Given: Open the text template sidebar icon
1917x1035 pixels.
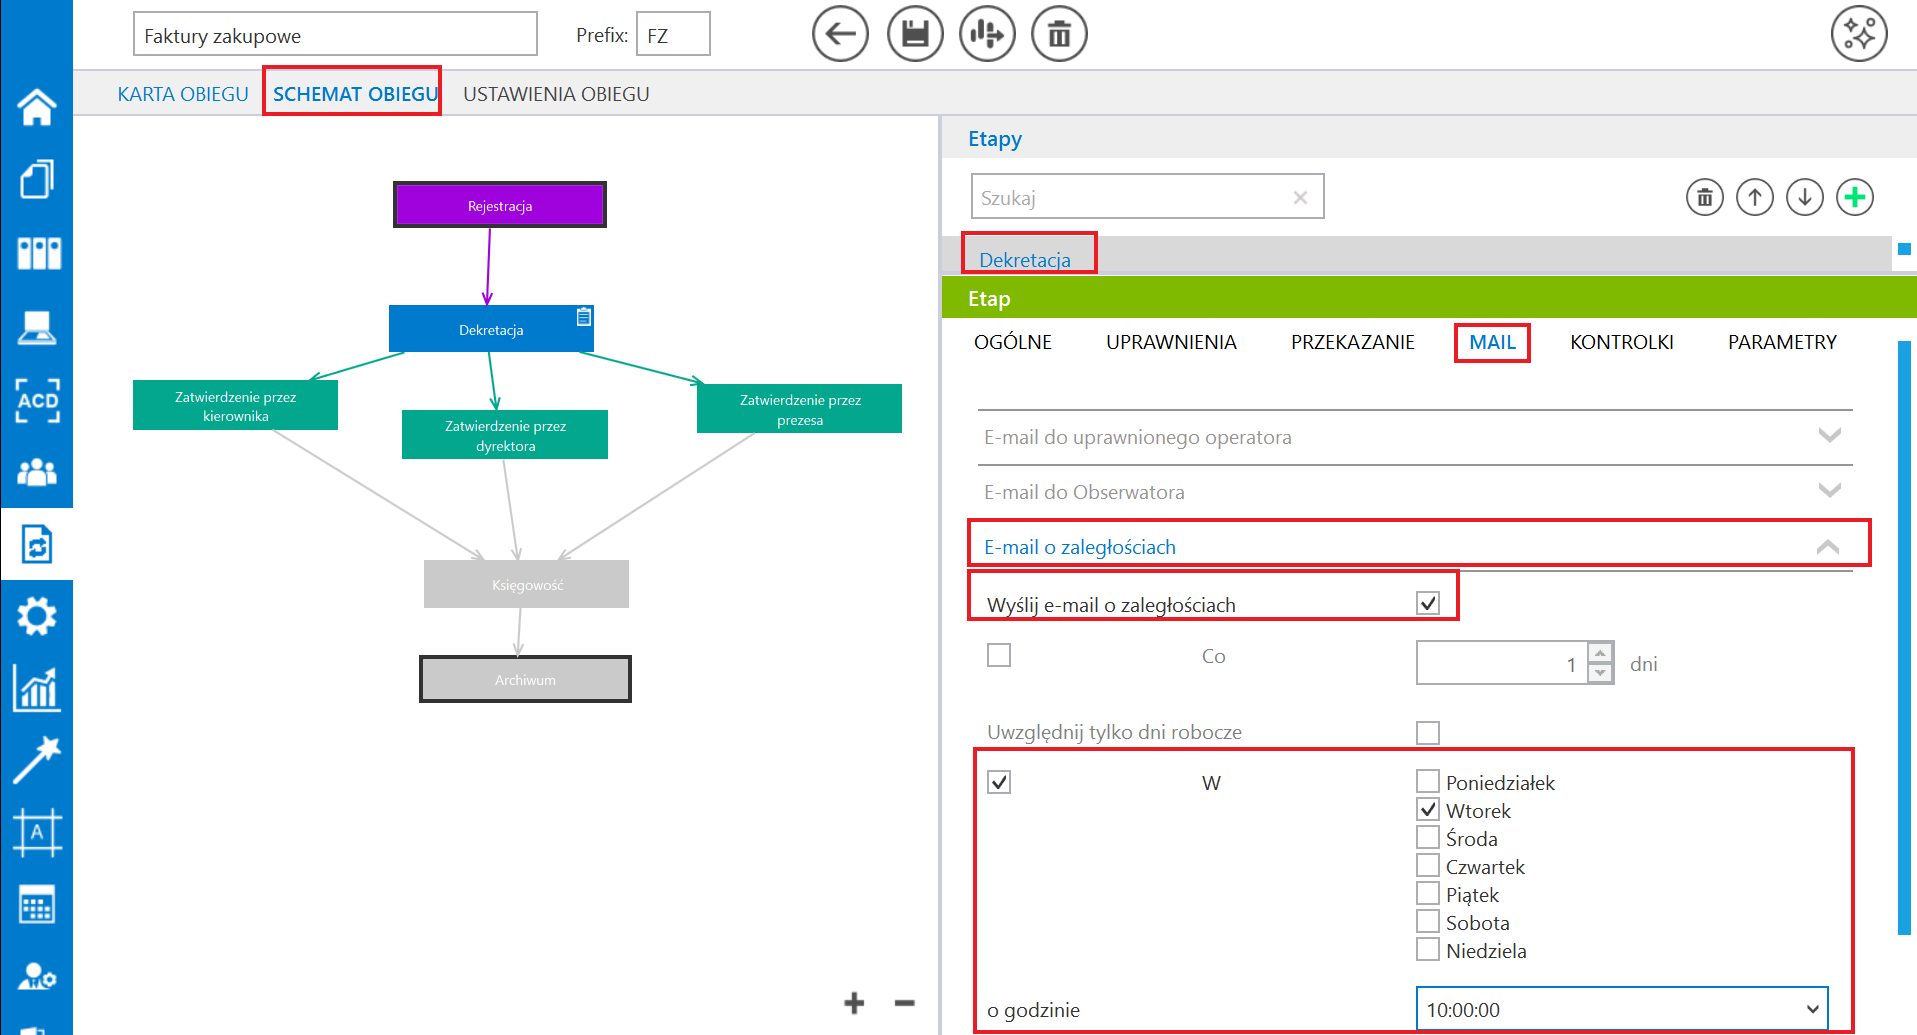Looking at the screenshot, I should [x=37, y=832].
